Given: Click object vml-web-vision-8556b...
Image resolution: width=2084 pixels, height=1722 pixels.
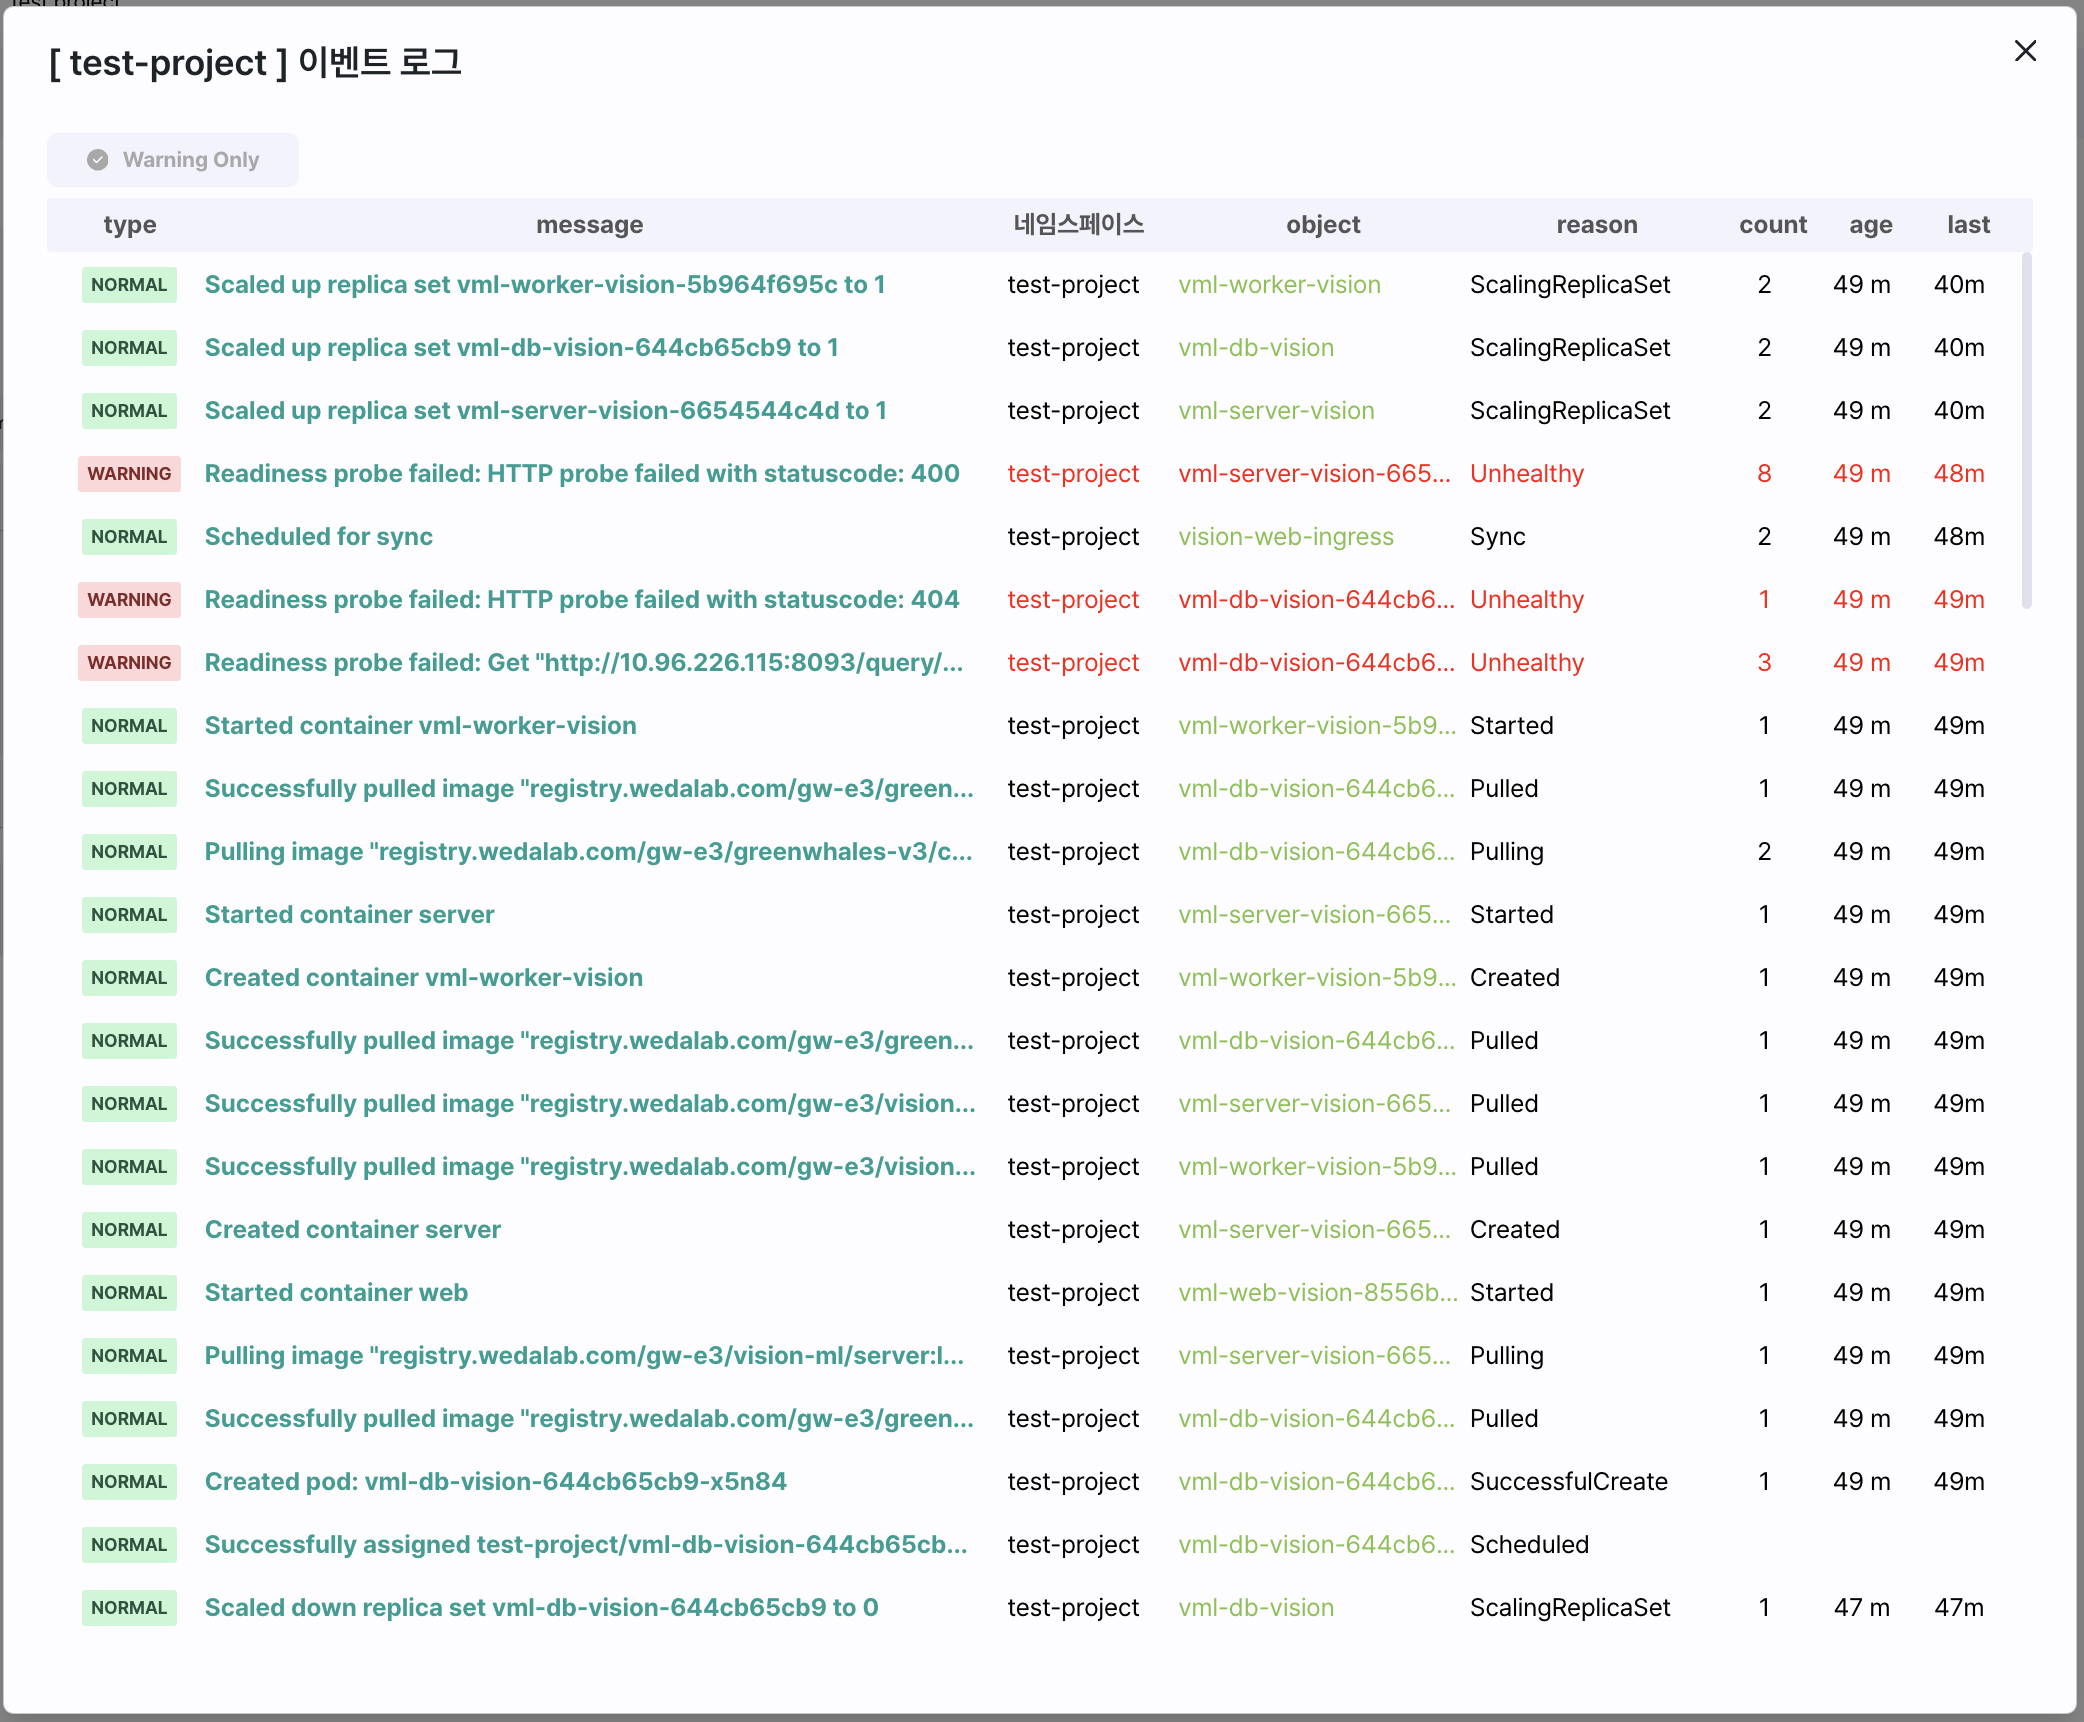Looking at the screenshot, I should click(1318, 1293).
